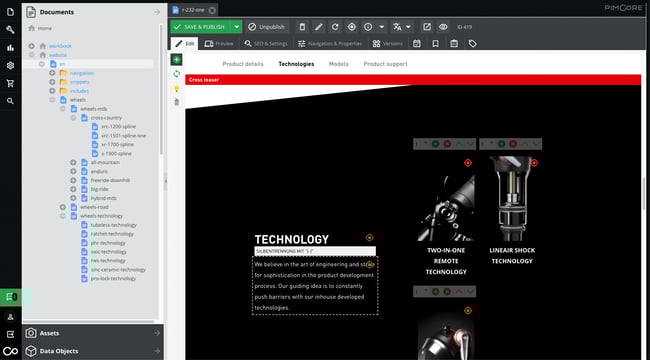The width and height of the screenshot is (650, 360).
Task: Switch to the Preview tab
Action: coord(219,44)
